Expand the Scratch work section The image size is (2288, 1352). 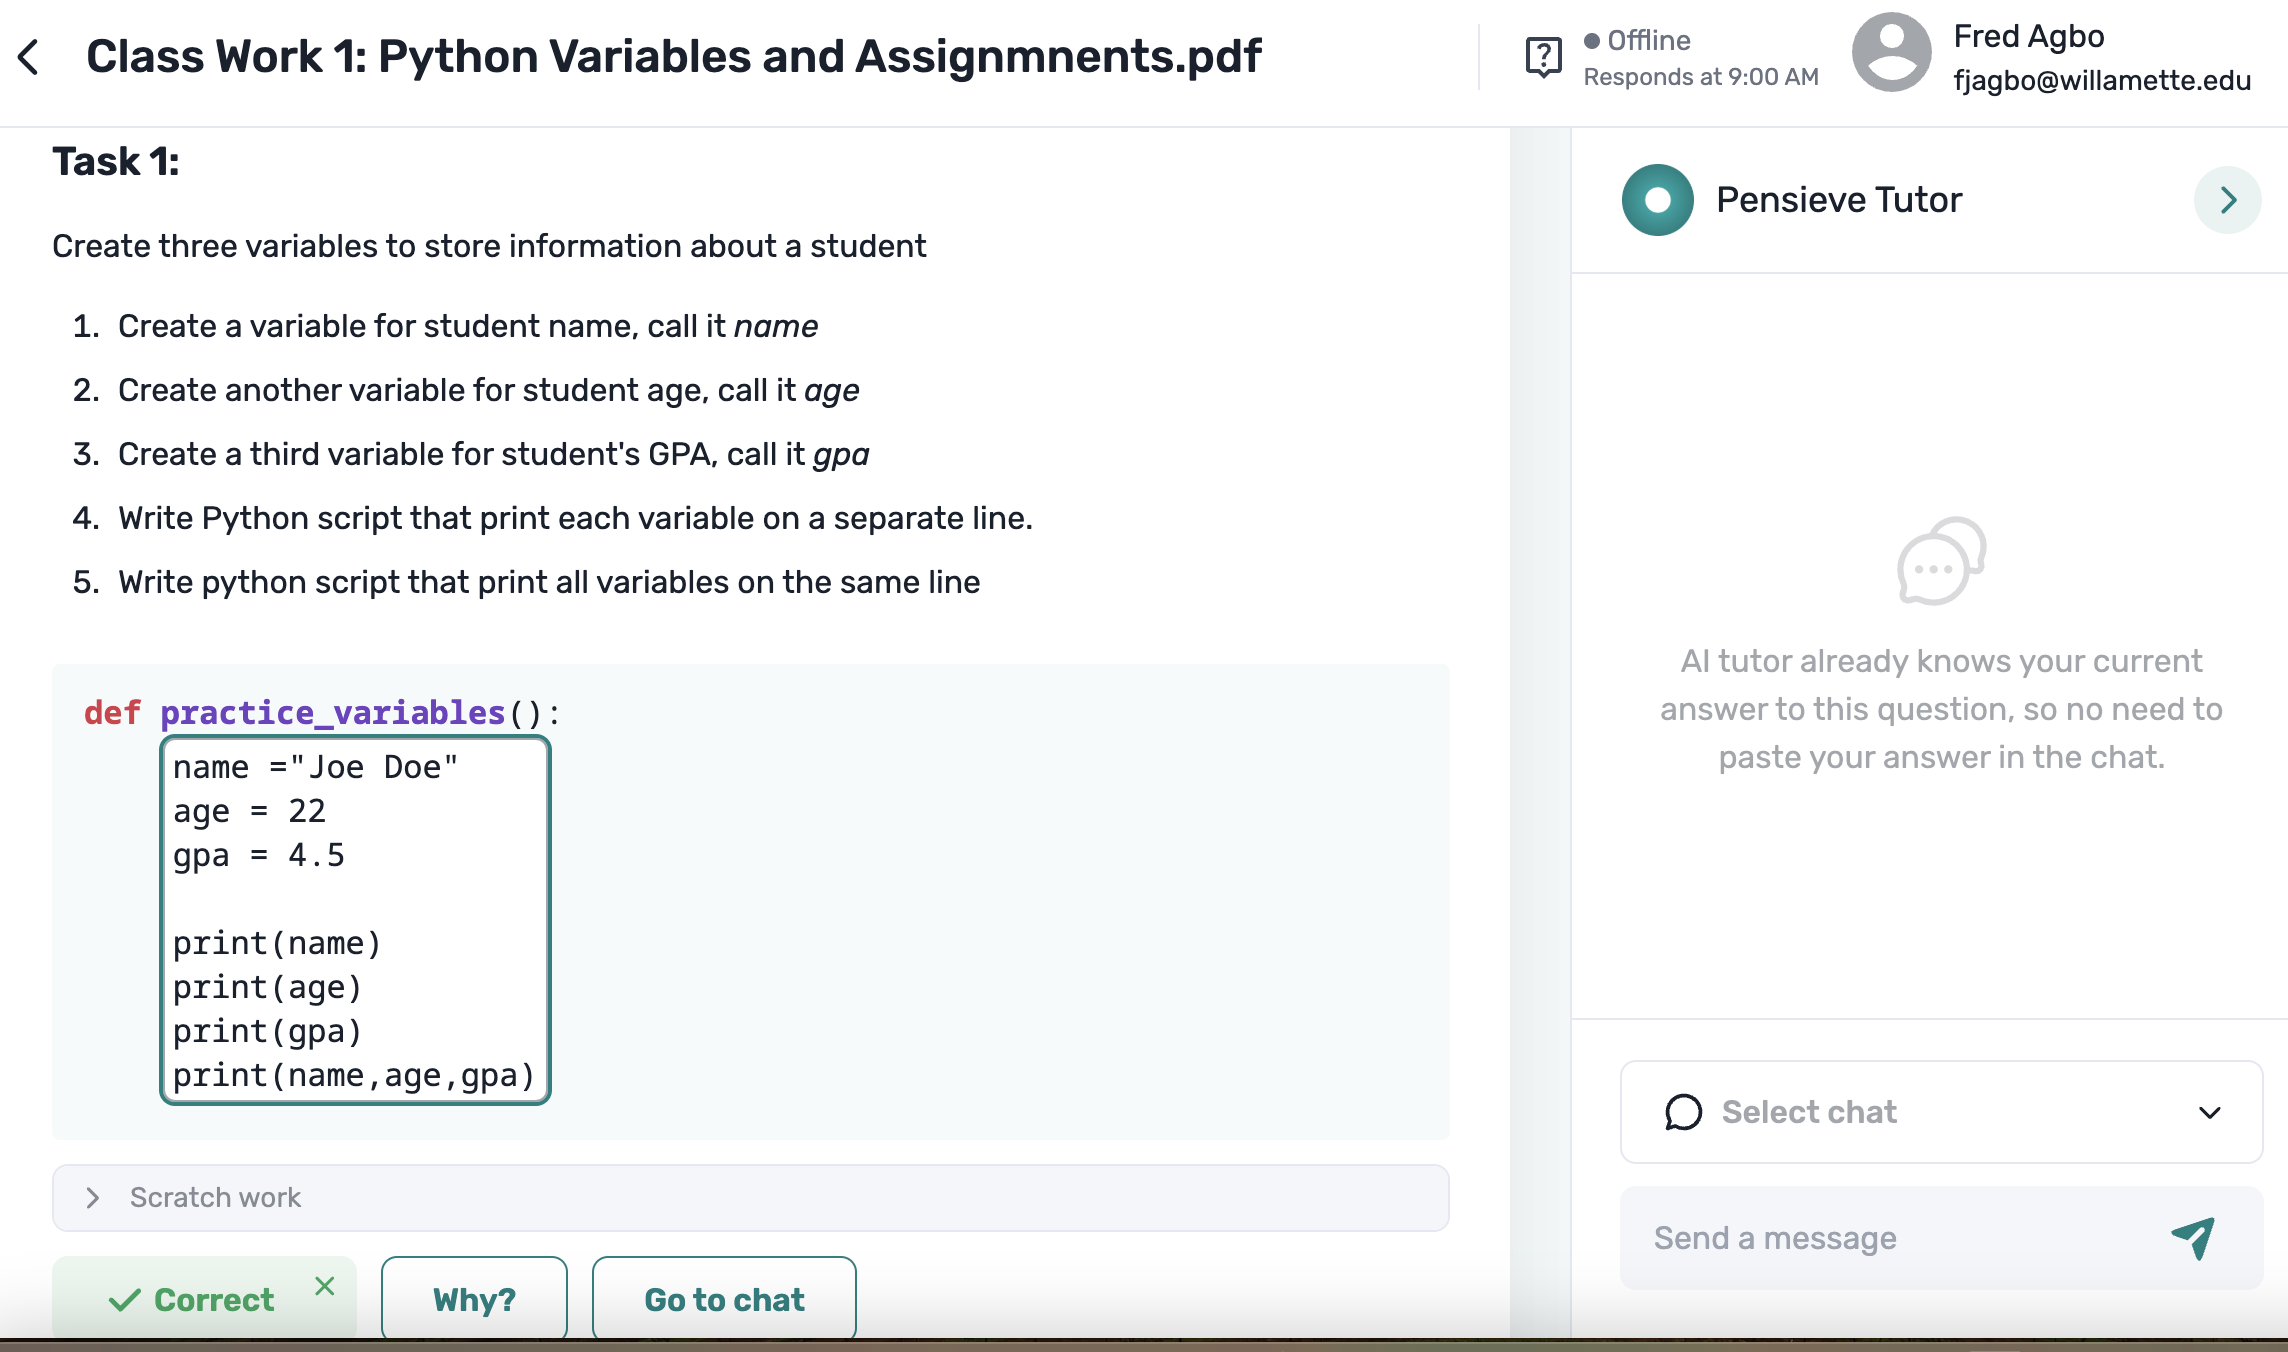coord(93,1197)
